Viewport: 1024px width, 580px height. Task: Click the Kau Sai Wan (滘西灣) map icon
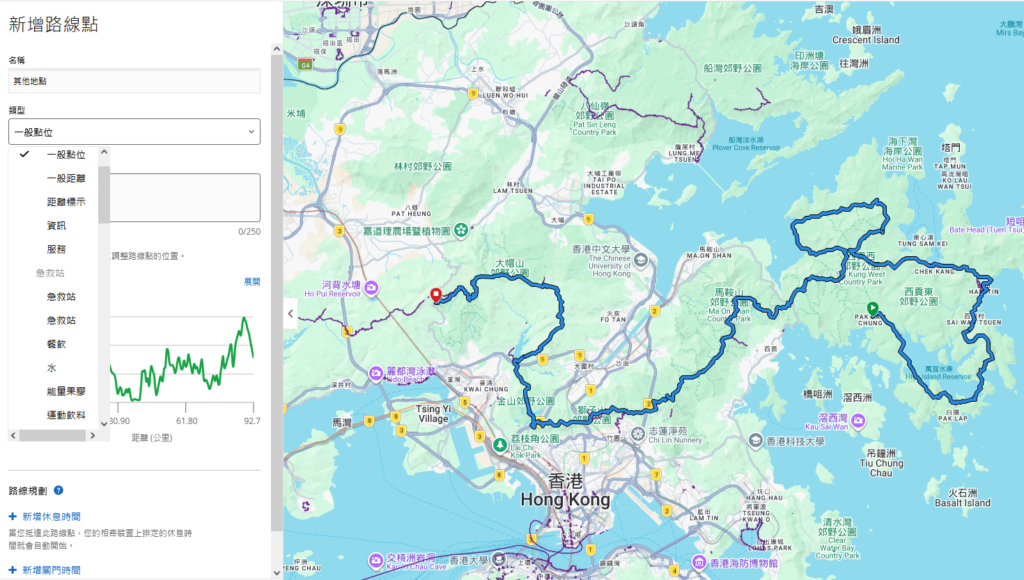(858, 421)
